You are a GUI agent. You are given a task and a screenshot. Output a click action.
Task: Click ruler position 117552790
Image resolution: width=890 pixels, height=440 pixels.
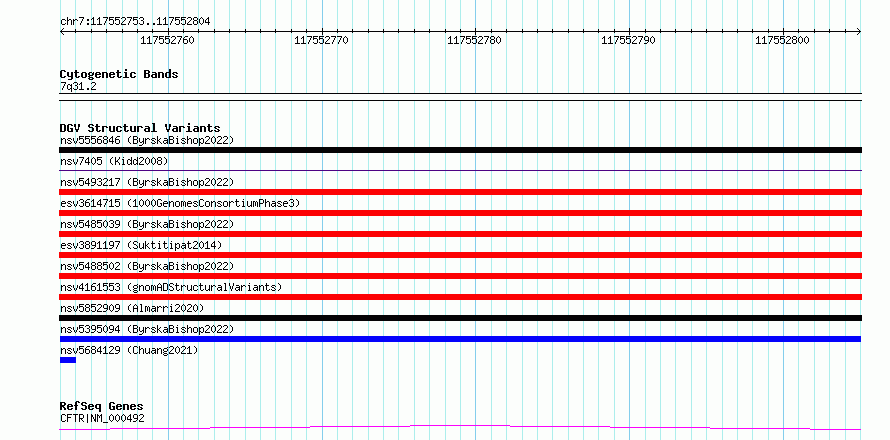628,40
